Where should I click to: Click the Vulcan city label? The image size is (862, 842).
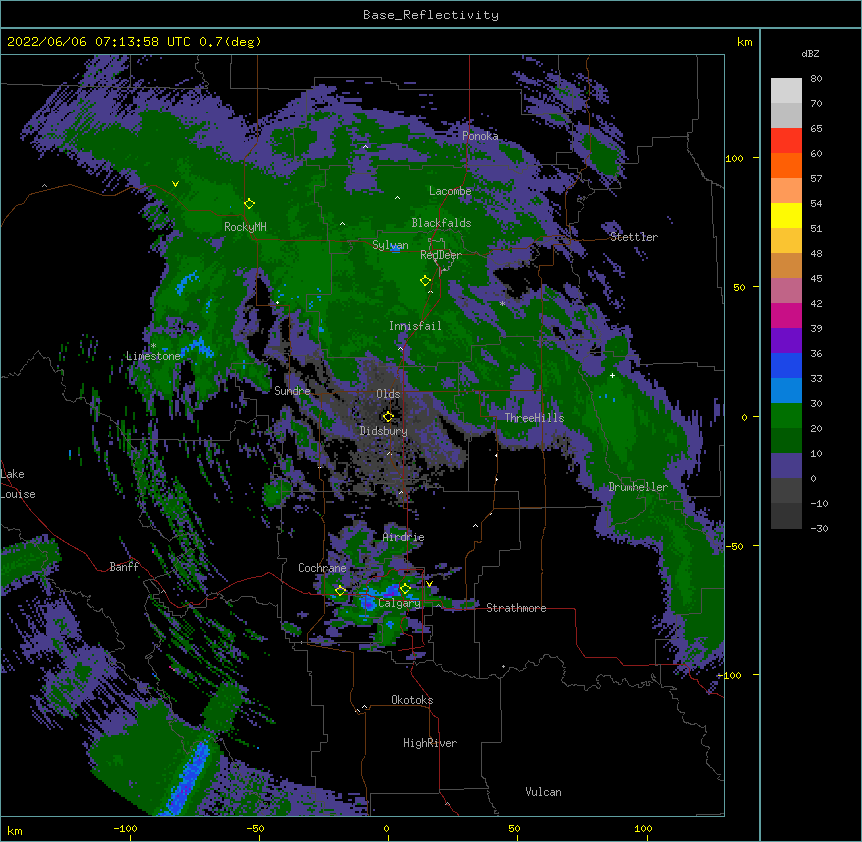pos(543,792)
